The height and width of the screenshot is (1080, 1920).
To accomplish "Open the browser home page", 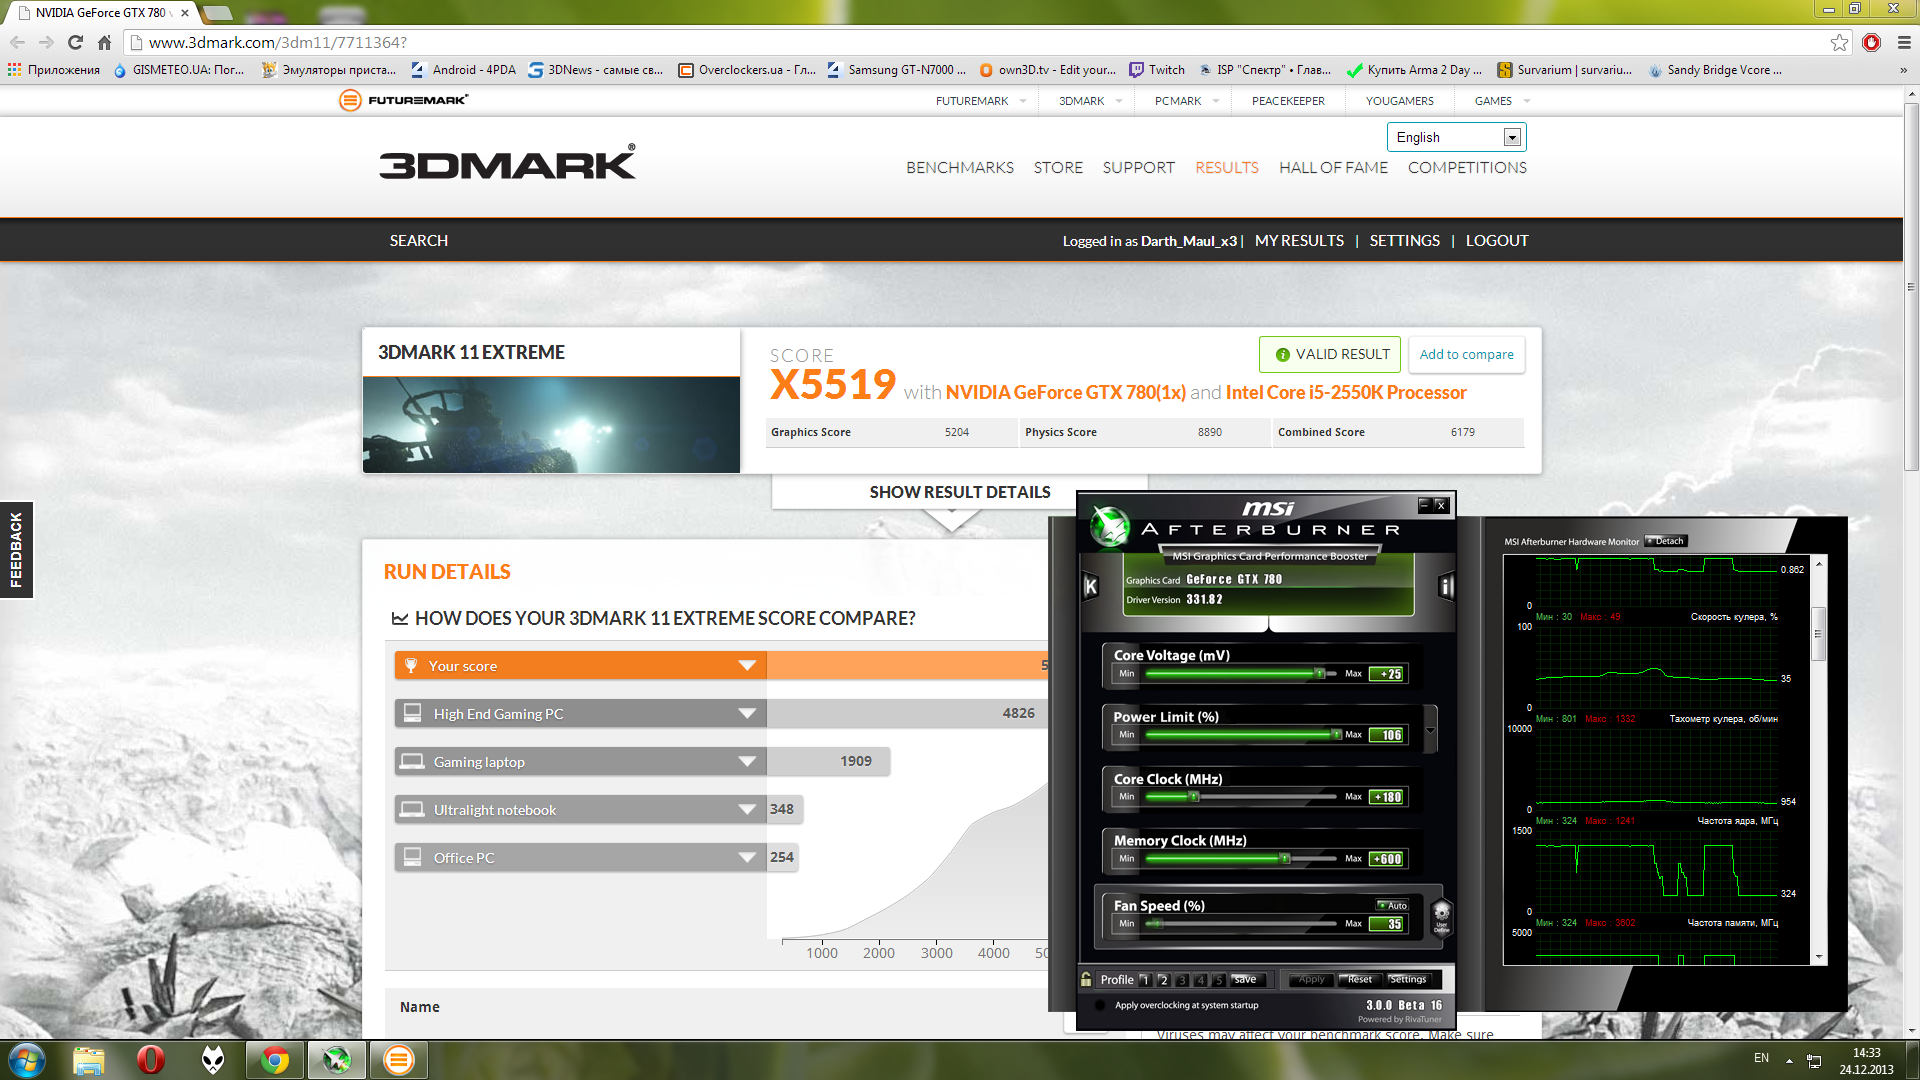I will [104, 42].
